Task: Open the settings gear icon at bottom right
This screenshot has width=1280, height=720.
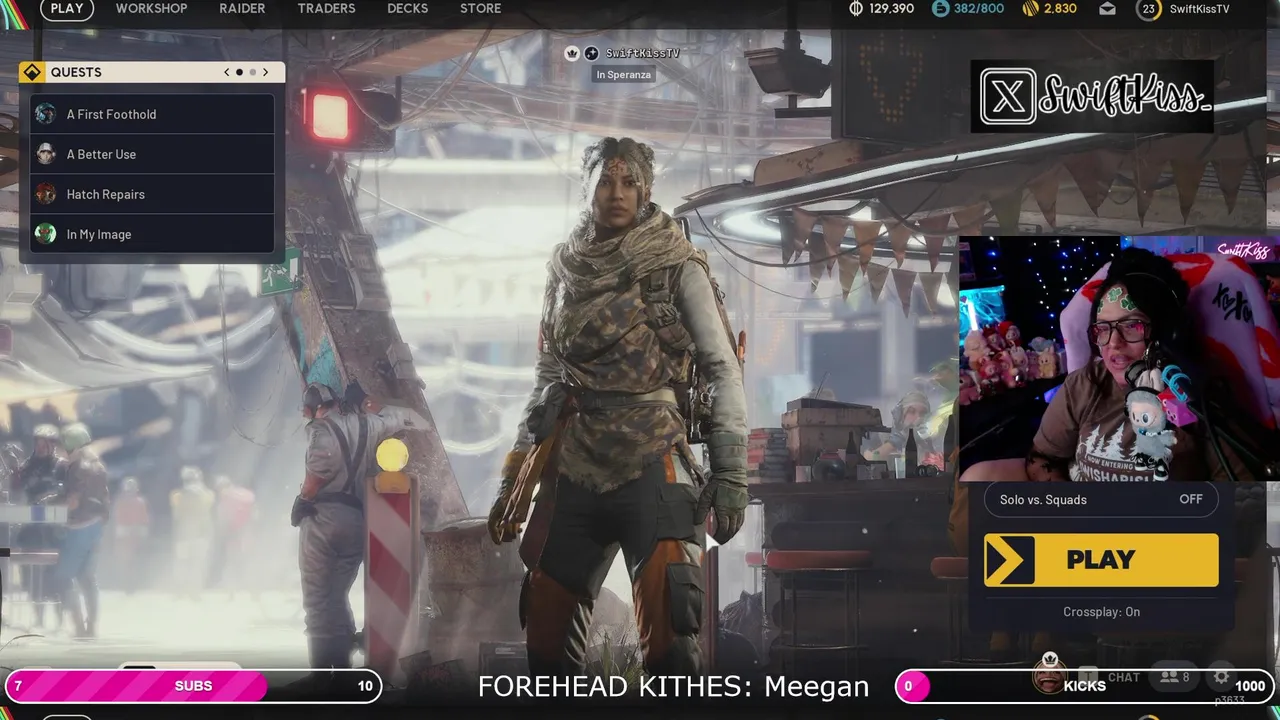Action: pyautogui.click(x=1221, y=677)
